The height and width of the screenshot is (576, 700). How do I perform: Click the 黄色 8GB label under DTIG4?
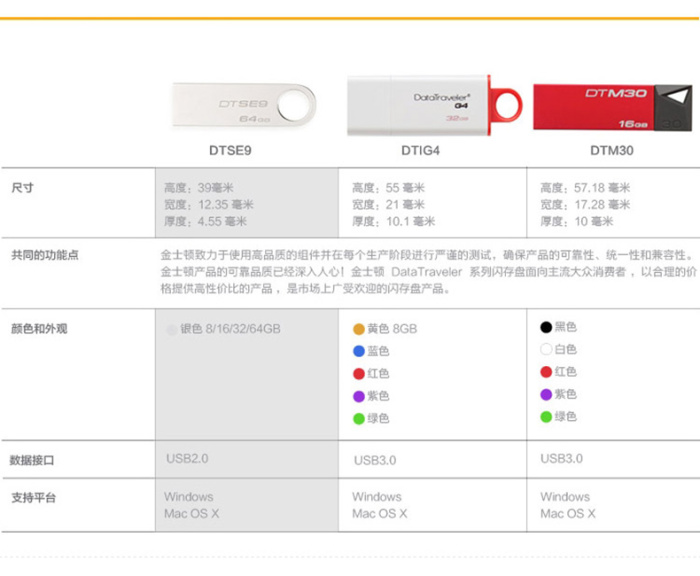[392, 329]
